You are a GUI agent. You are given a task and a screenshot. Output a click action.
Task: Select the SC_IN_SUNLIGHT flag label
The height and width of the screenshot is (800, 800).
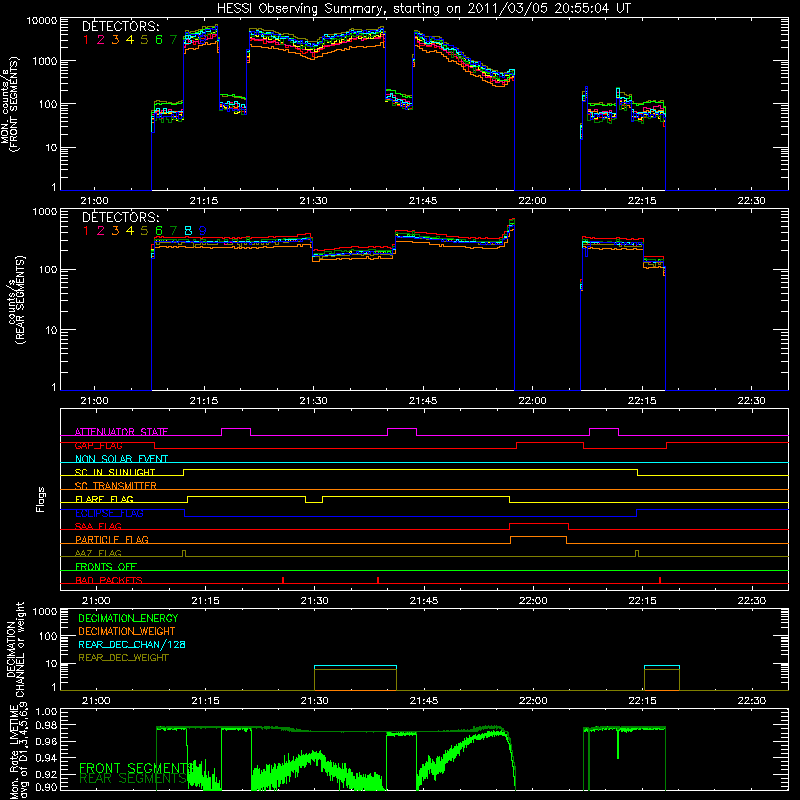pos(115,472)
